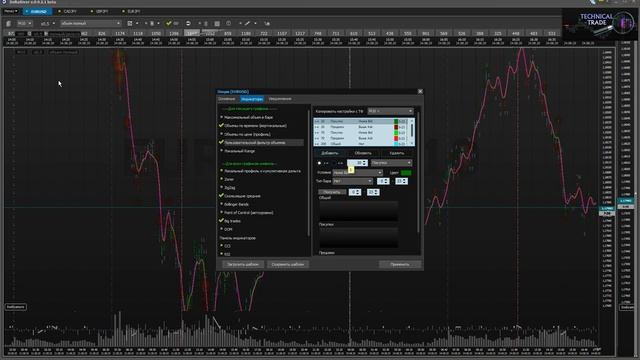
Task: Close the Опции options dialog
Action: [420, 91]
